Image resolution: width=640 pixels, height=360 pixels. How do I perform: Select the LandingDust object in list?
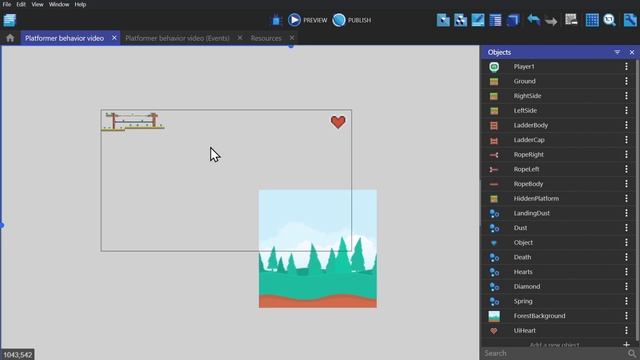pyautogui.click(x=558, y=213)
